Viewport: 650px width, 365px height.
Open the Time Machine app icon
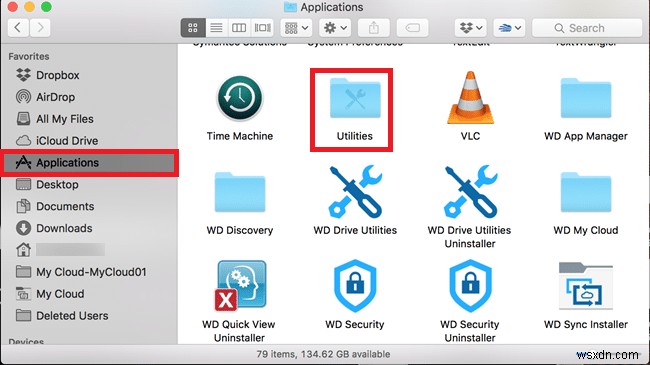[x=240, y=98]
